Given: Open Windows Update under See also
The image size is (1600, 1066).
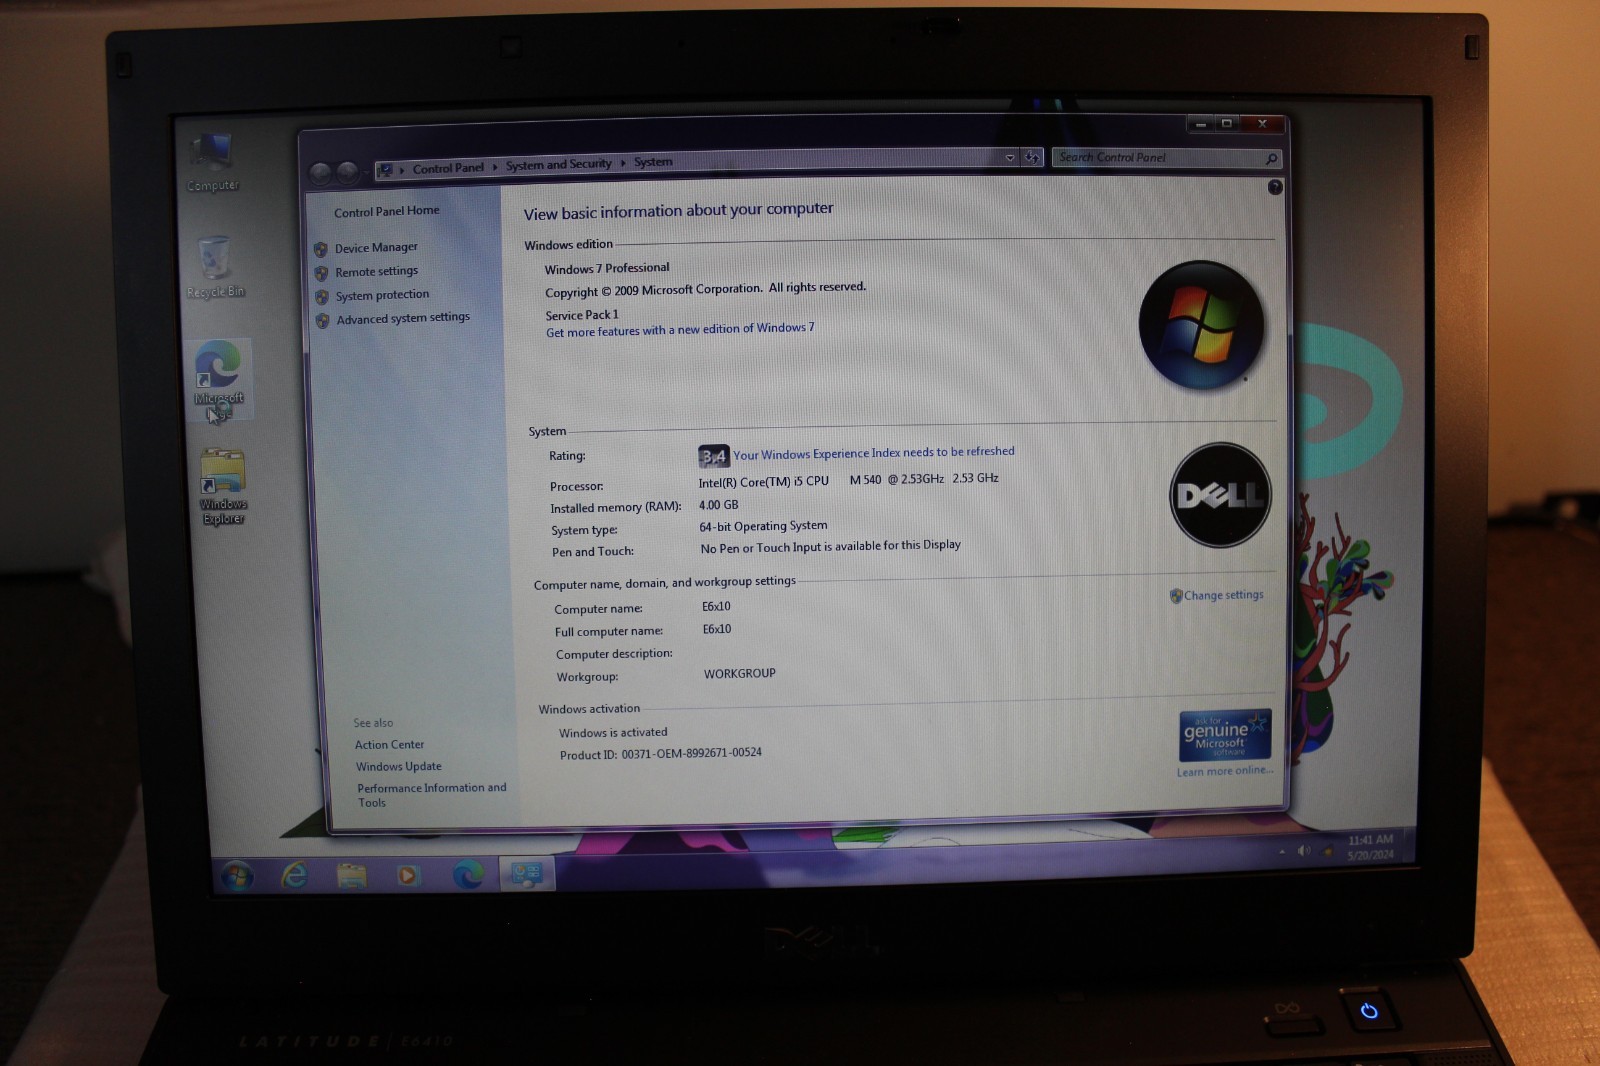Looking at the screenshot, I should 398,766.
